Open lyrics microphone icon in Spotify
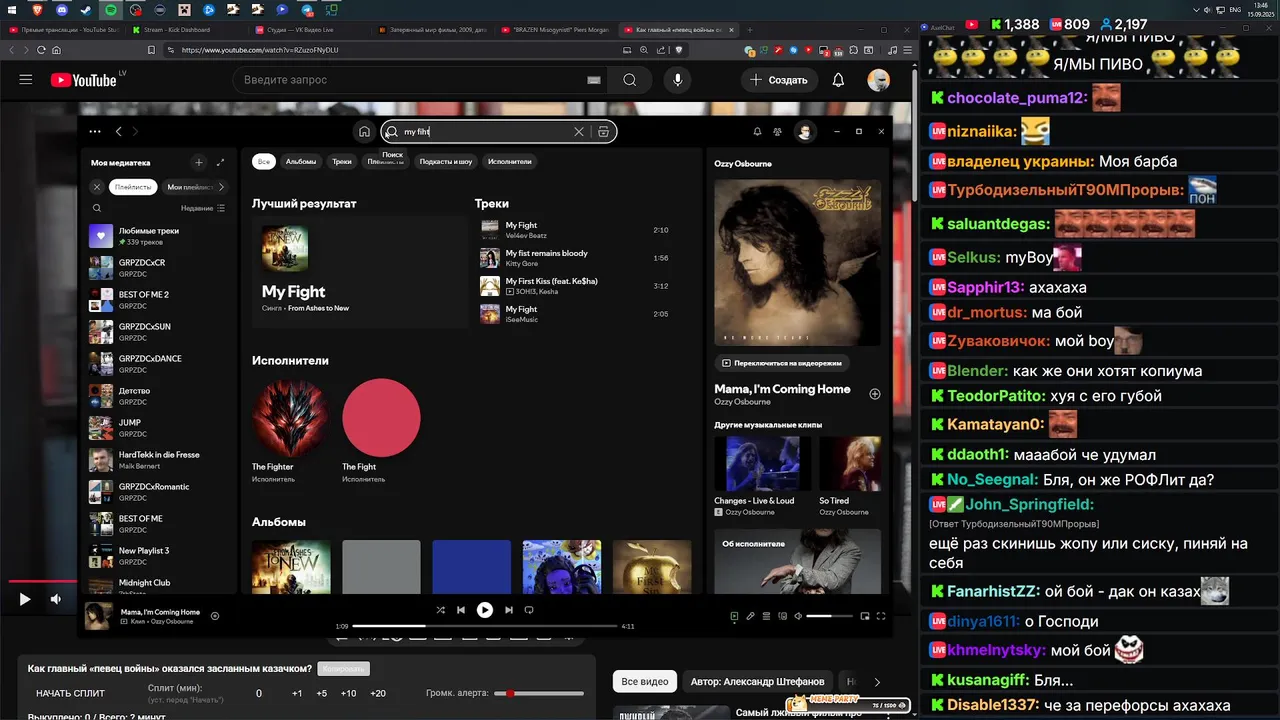 coord(750,616)
